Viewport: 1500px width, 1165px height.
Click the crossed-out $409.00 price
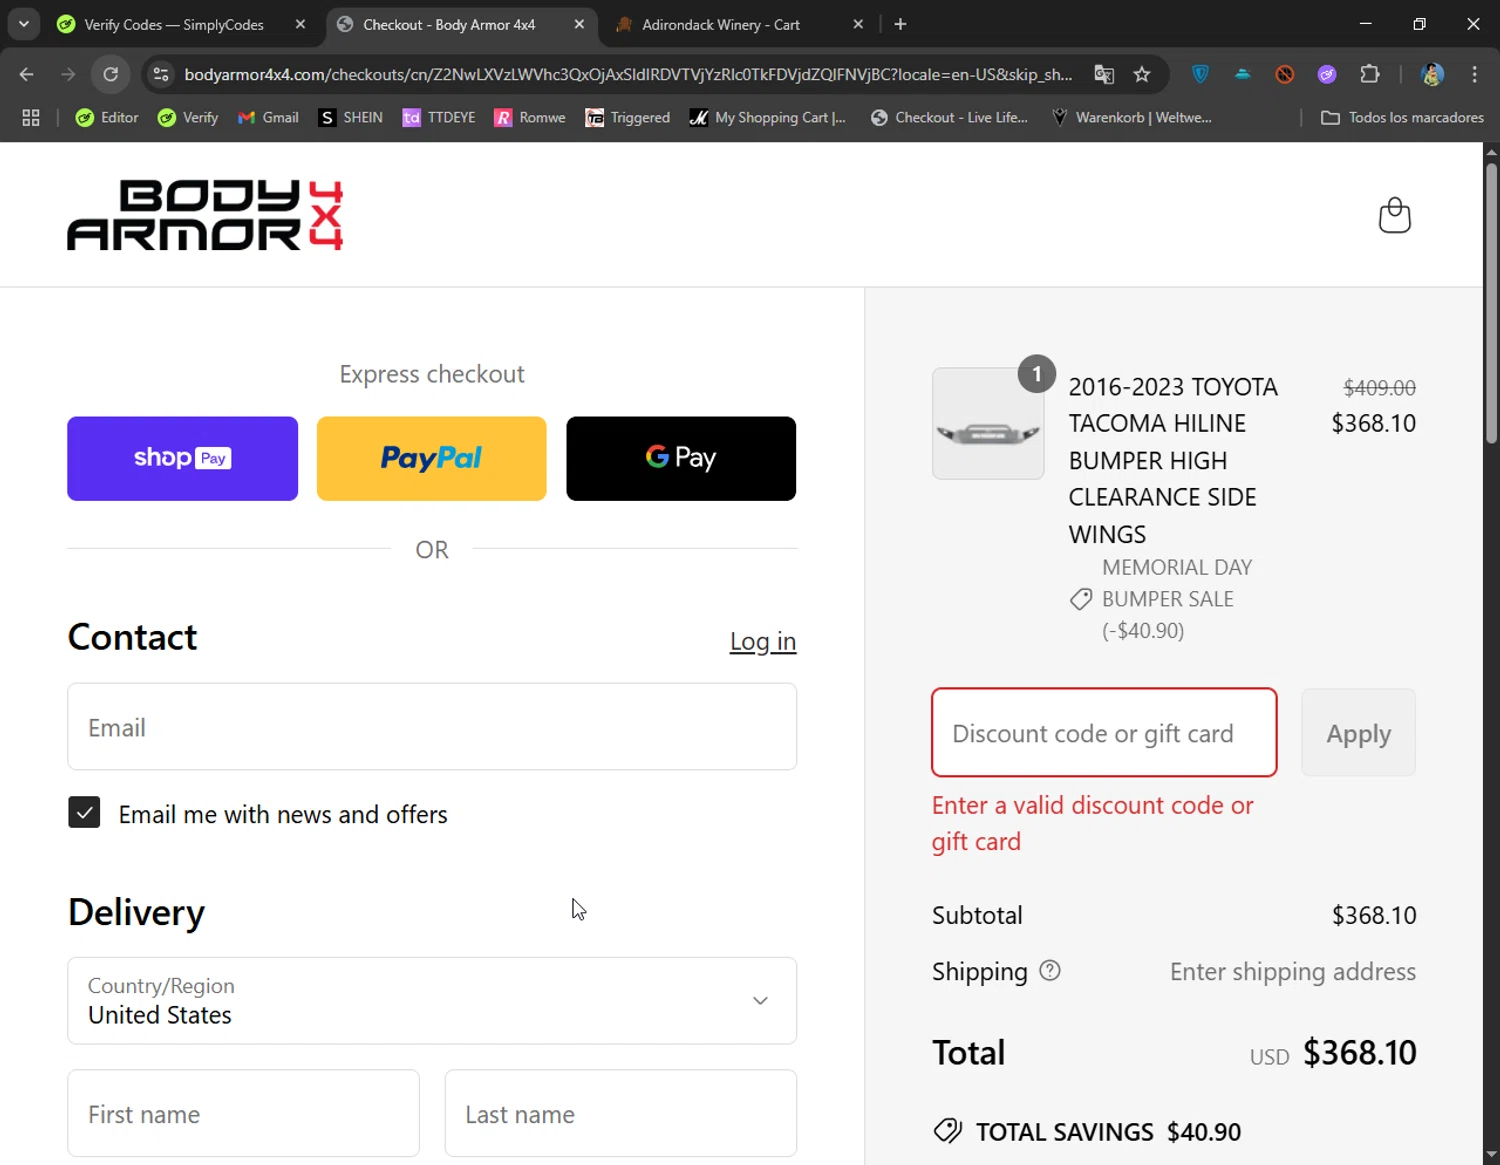click(1379, 388)
